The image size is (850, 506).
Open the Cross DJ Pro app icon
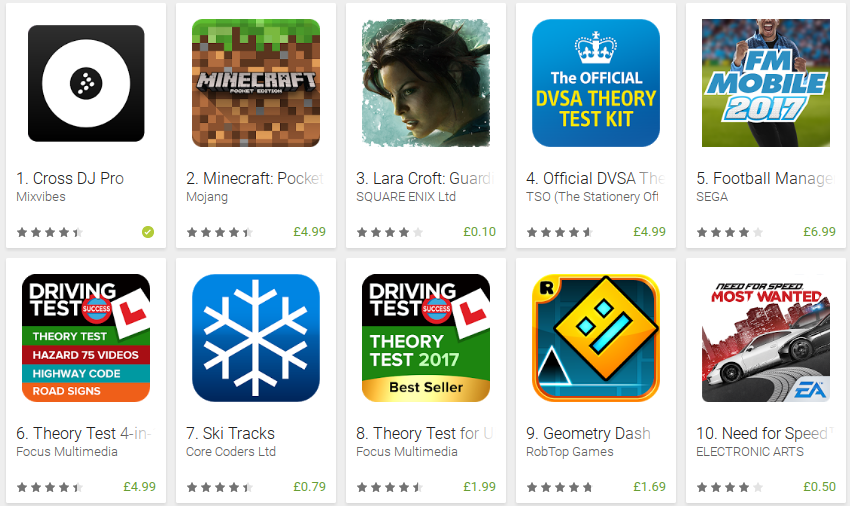(x=86, y=83)
